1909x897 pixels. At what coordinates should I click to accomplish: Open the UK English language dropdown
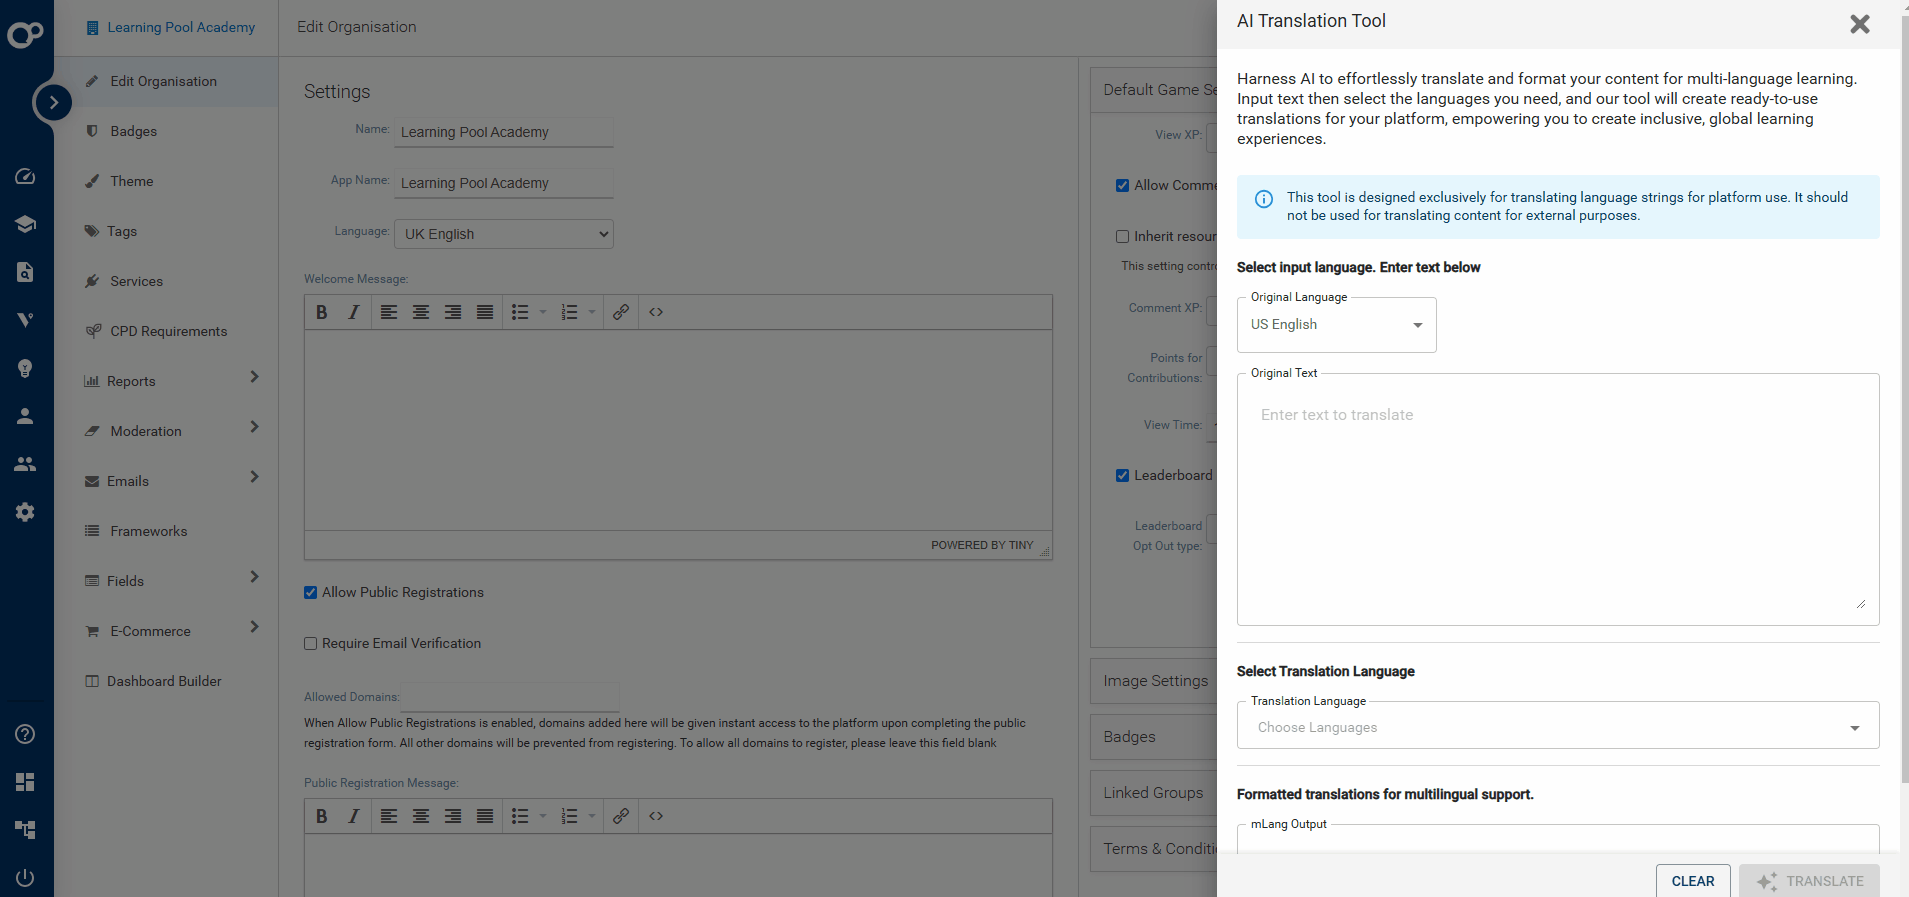(x=504, y=234)
